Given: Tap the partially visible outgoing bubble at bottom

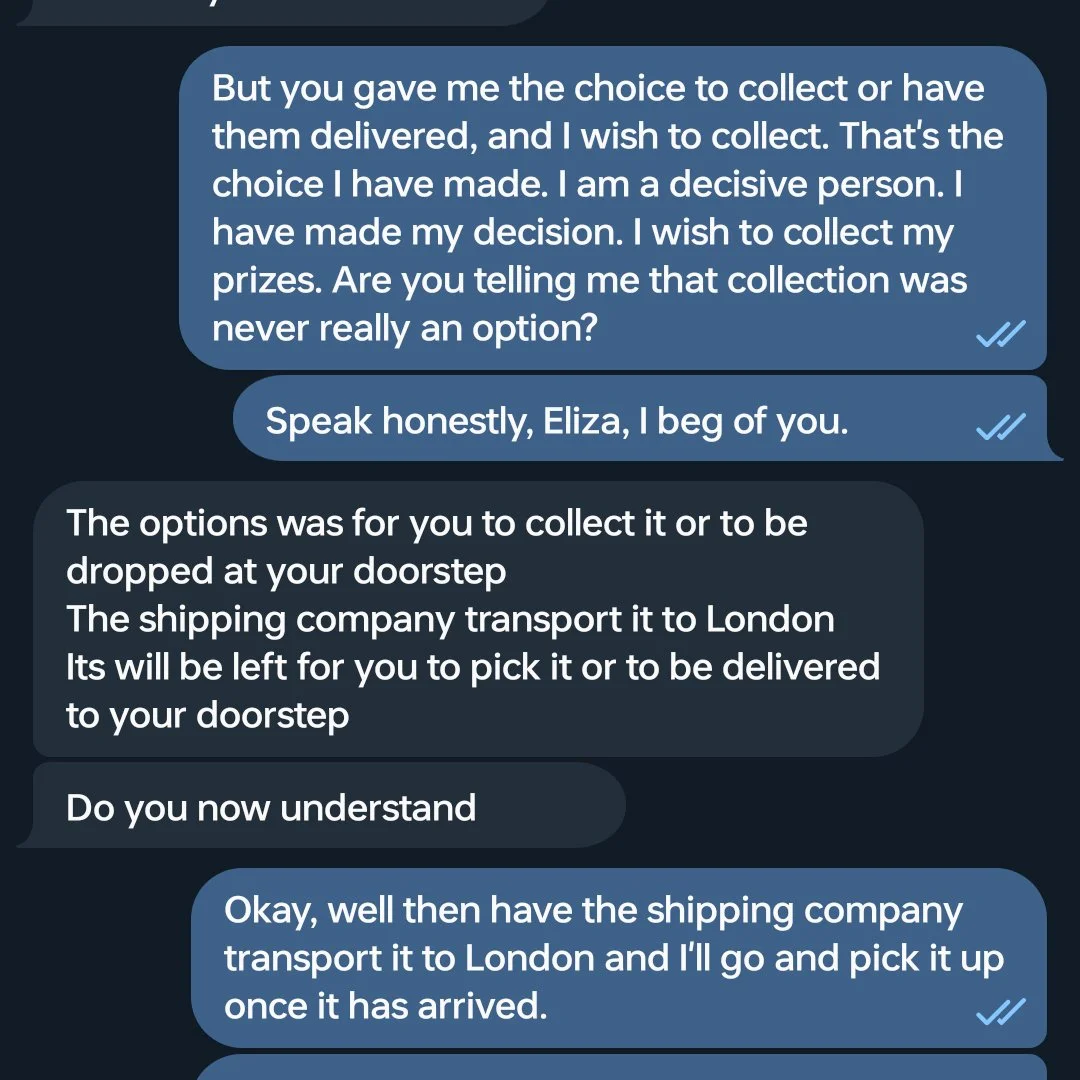Looking at the screenshot, I should point(621,1068).
